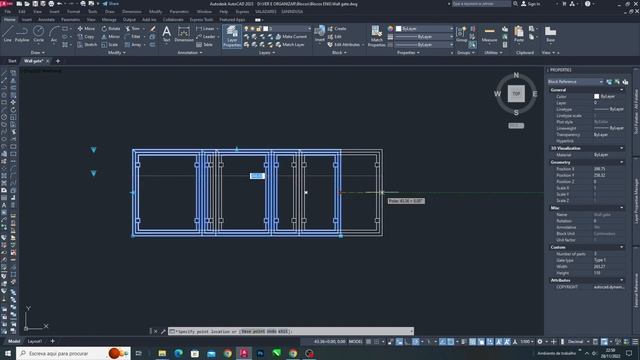
Task: Toggle the layer freeze sun icon
Action: 253,29
